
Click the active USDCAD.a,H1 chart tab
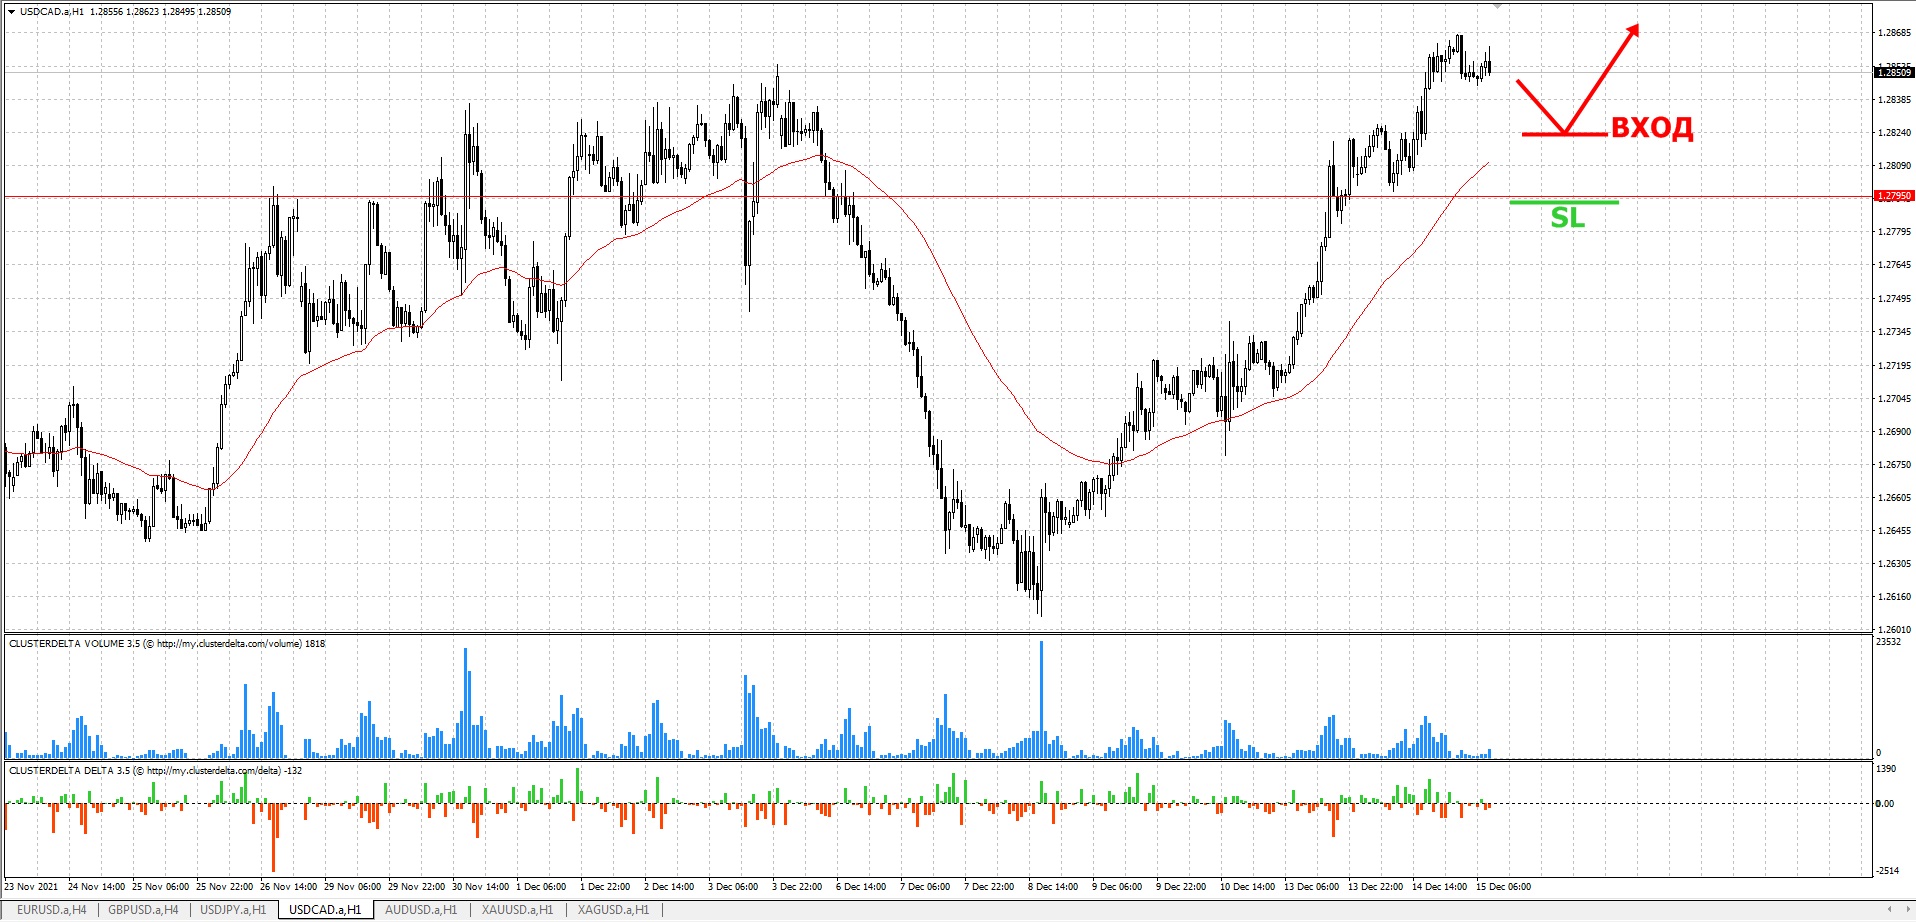pos(325,910)
